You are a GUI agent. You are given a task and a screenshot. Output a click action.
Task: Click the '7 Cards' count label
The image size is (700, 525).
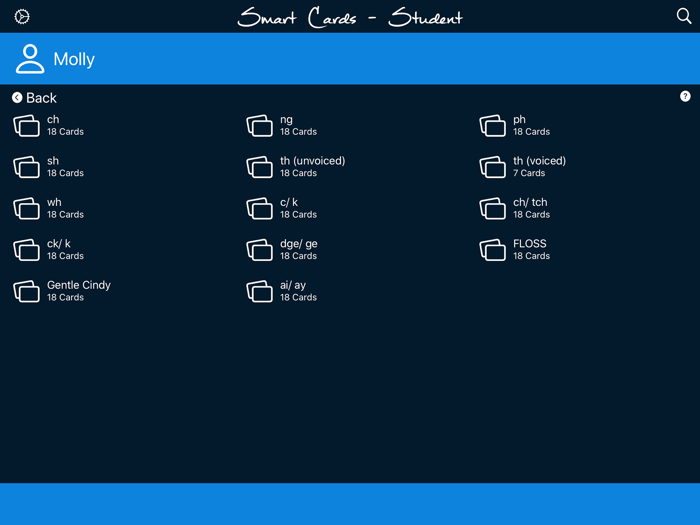point(529,173)
